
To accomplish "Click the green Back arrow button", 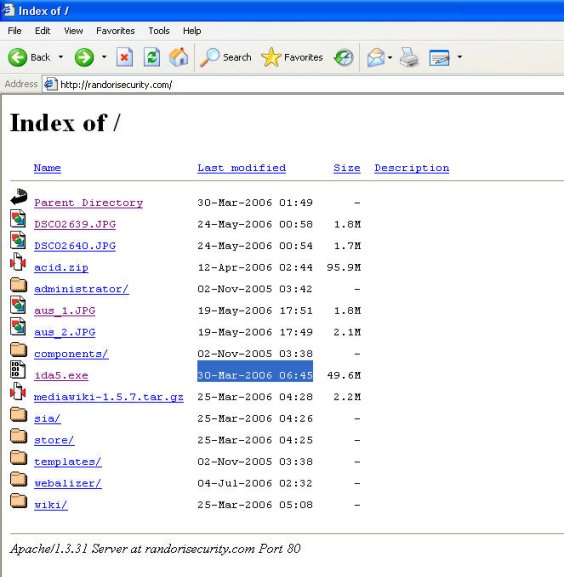I will pyautogui.click(x=29, y=57).
